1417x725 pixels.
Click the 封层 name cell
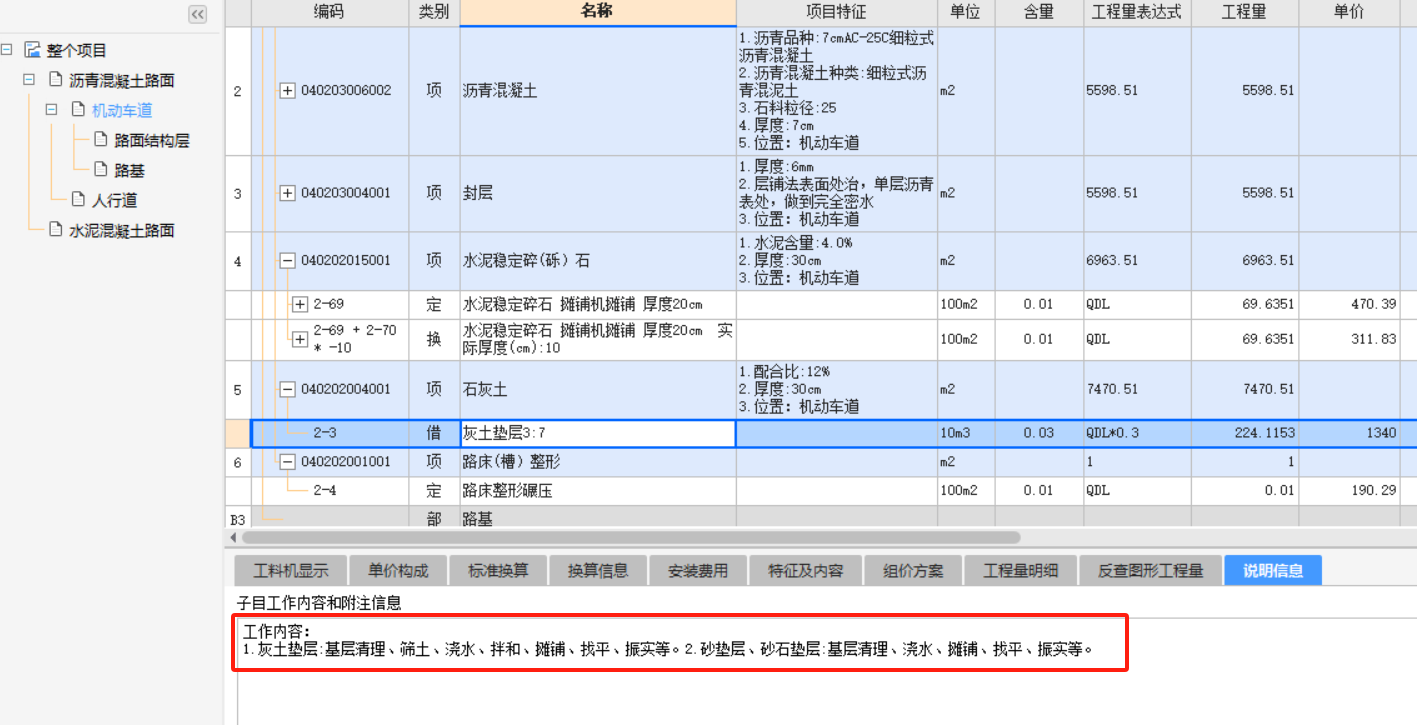(597, 193)
